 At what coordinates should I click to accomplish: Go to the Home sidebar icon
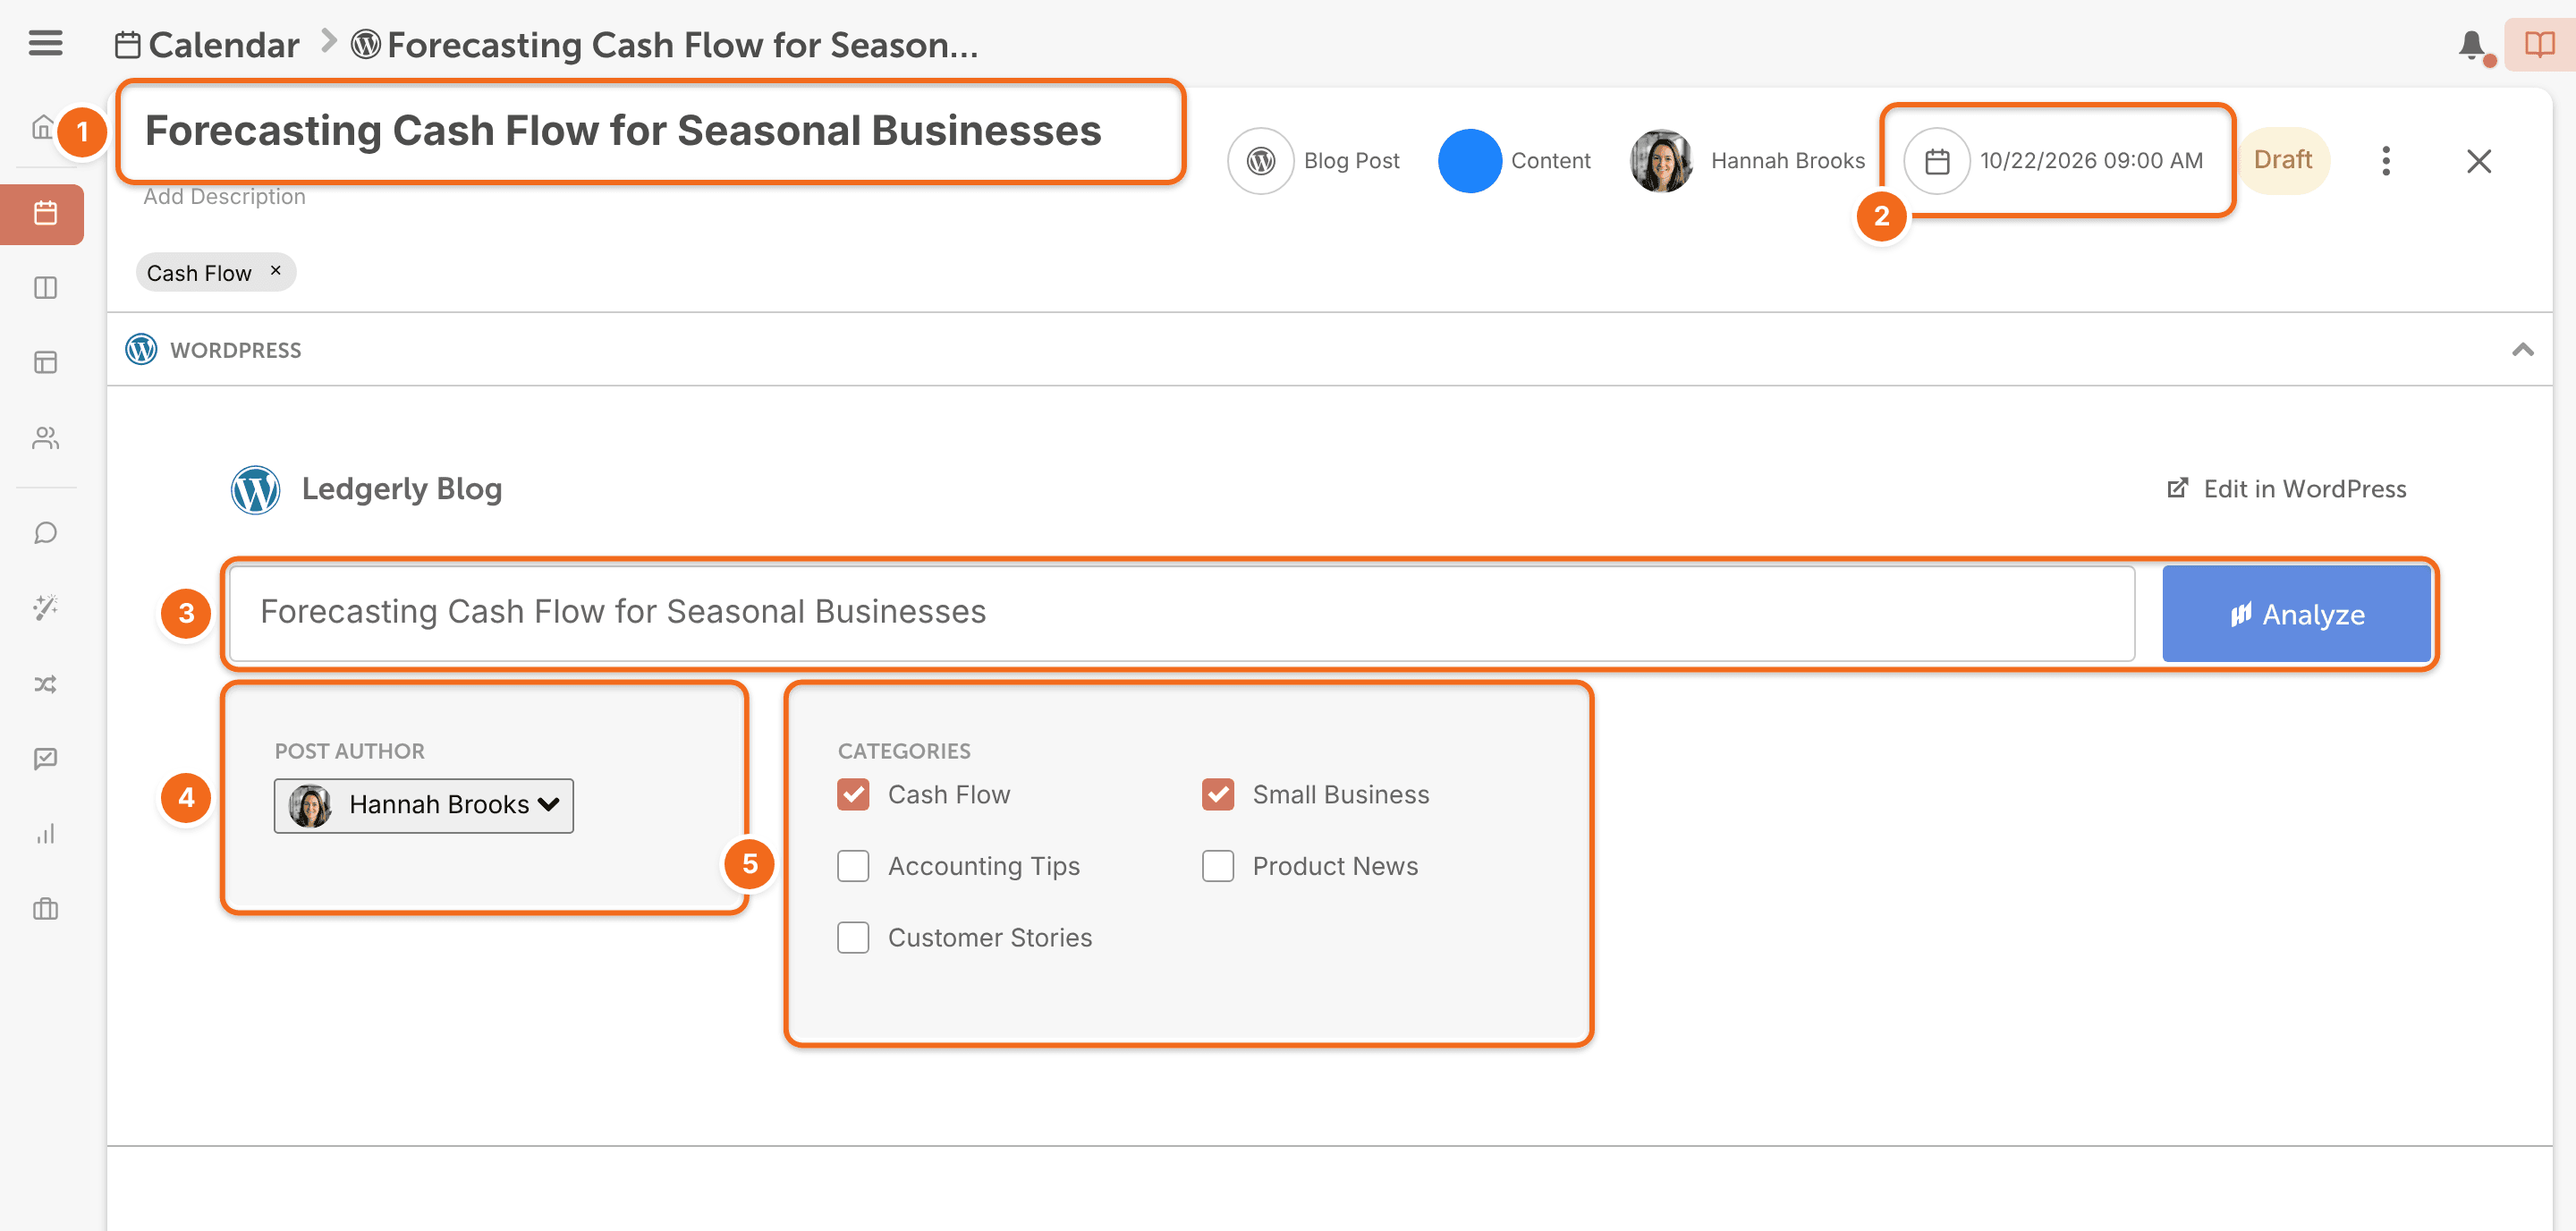[x=43, y=127]
